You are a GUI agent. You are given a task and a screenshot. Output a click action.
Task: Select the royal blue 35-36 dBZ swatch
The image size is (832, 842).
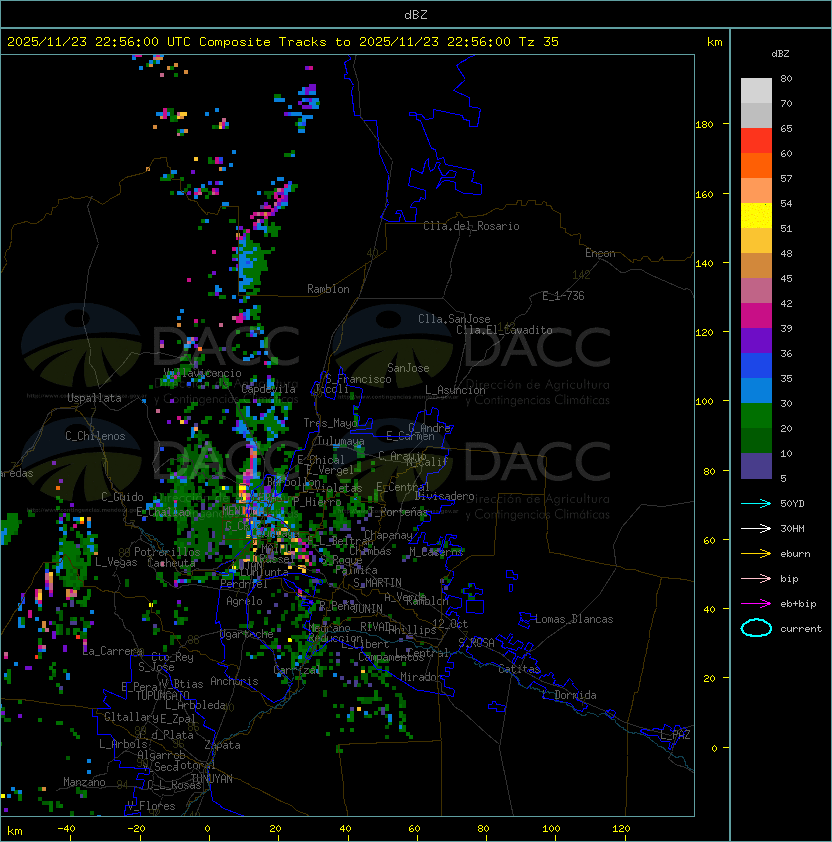[x=756, y=366]
